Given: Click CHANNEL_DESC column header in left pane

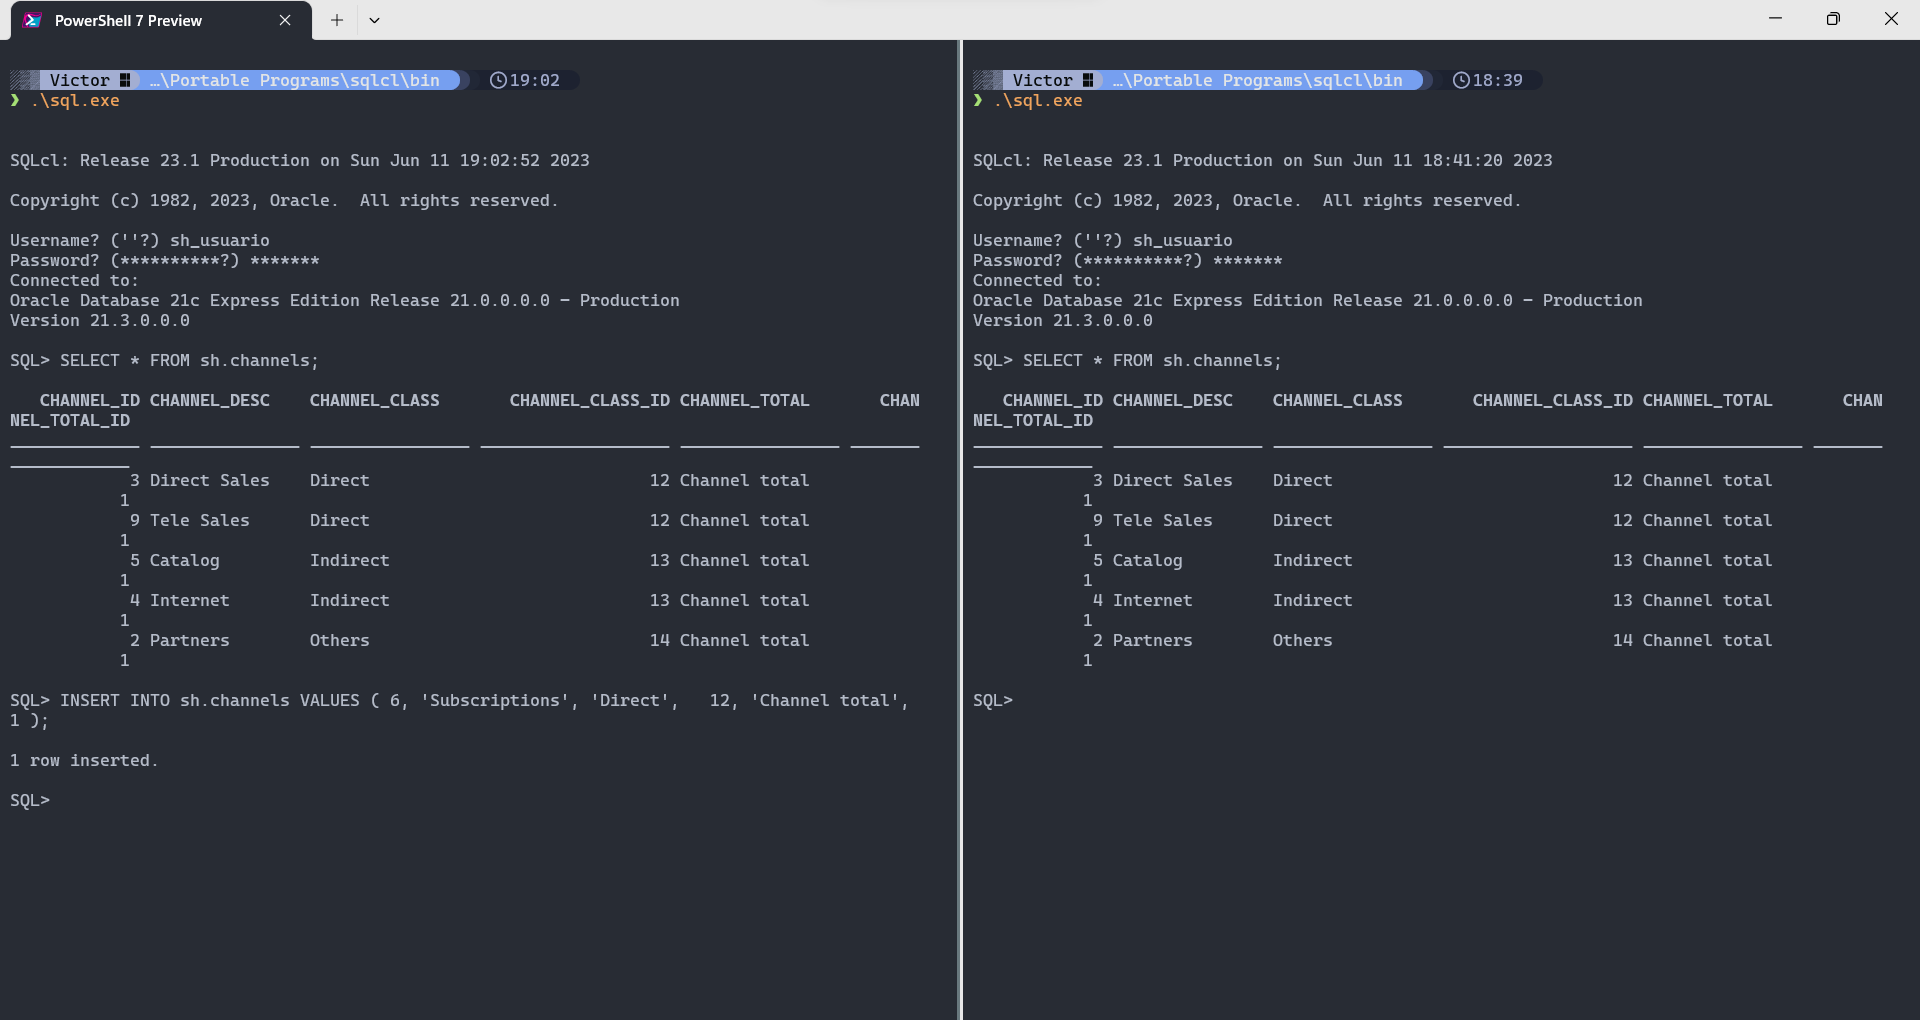Looking at the screenshot, I should click(x=210, y=400).
